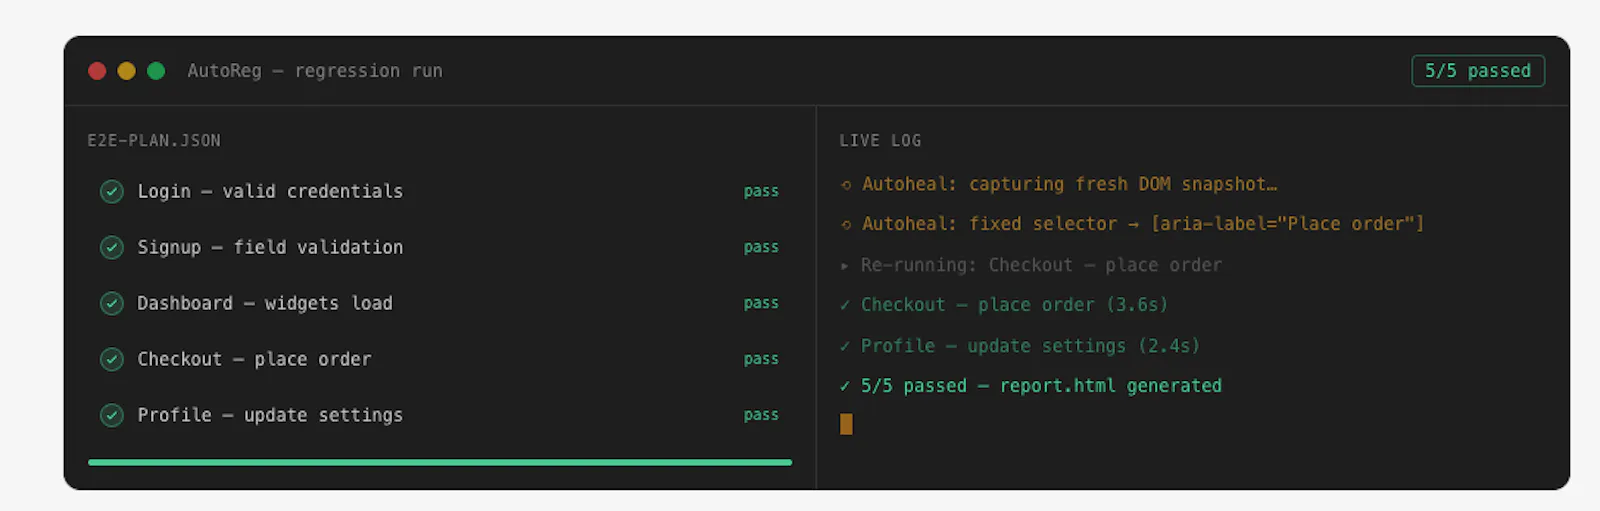1600x511 pixels.
Task: Click the check icon beside Signup – field validation
Action: point(112,247)
